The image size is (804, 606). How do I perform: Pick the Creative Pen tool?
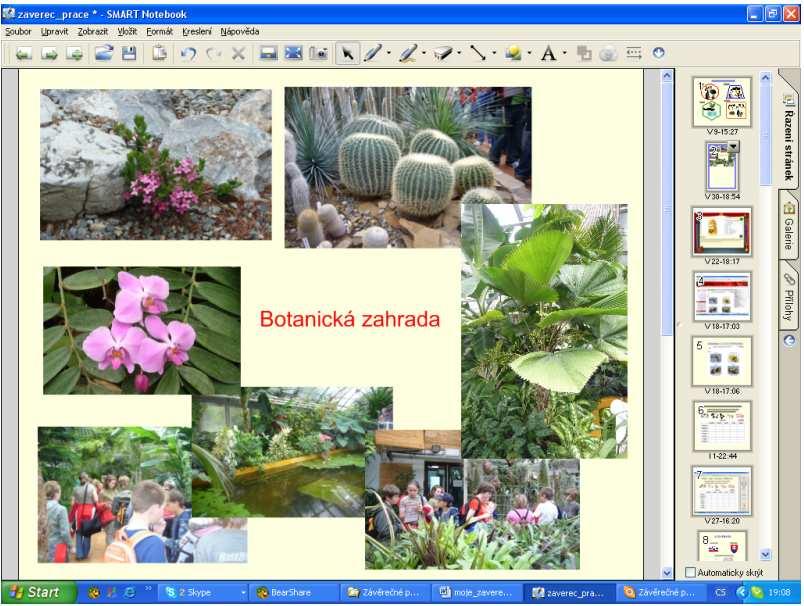click(408, 53)
